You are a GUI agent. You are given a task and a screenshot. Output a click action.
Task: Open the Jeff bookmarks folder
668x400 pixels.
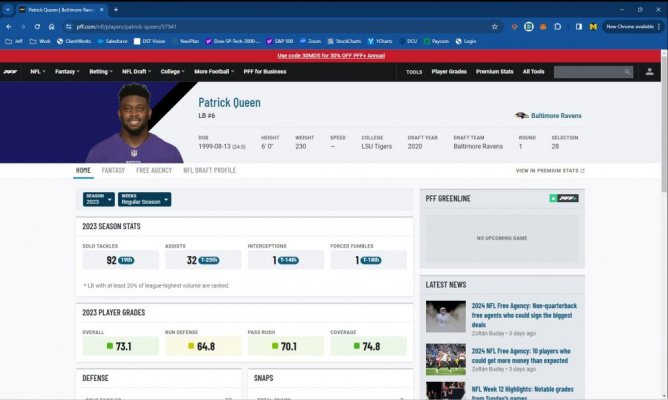tap(14, 41)
